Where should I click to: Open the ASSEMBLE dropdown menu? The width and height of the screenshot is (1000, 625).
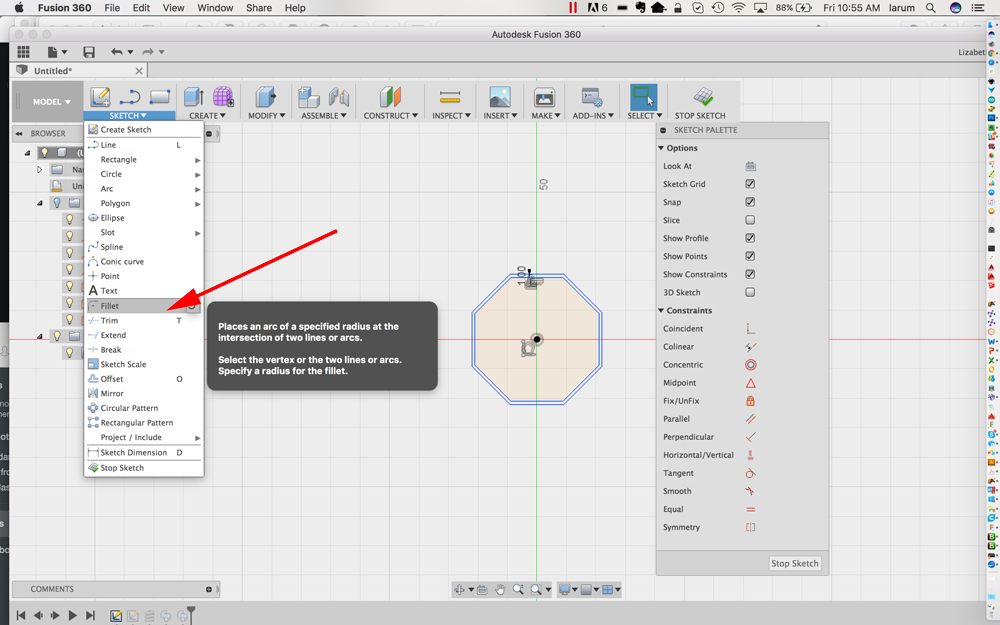pos(324,115)
